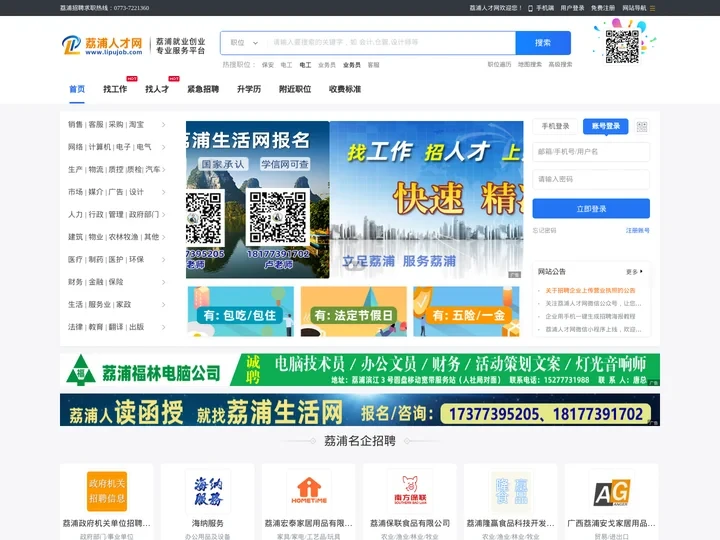Click the 高级搜索 link
The width and height of the screenshot is (720, 540).
(560, 65)
